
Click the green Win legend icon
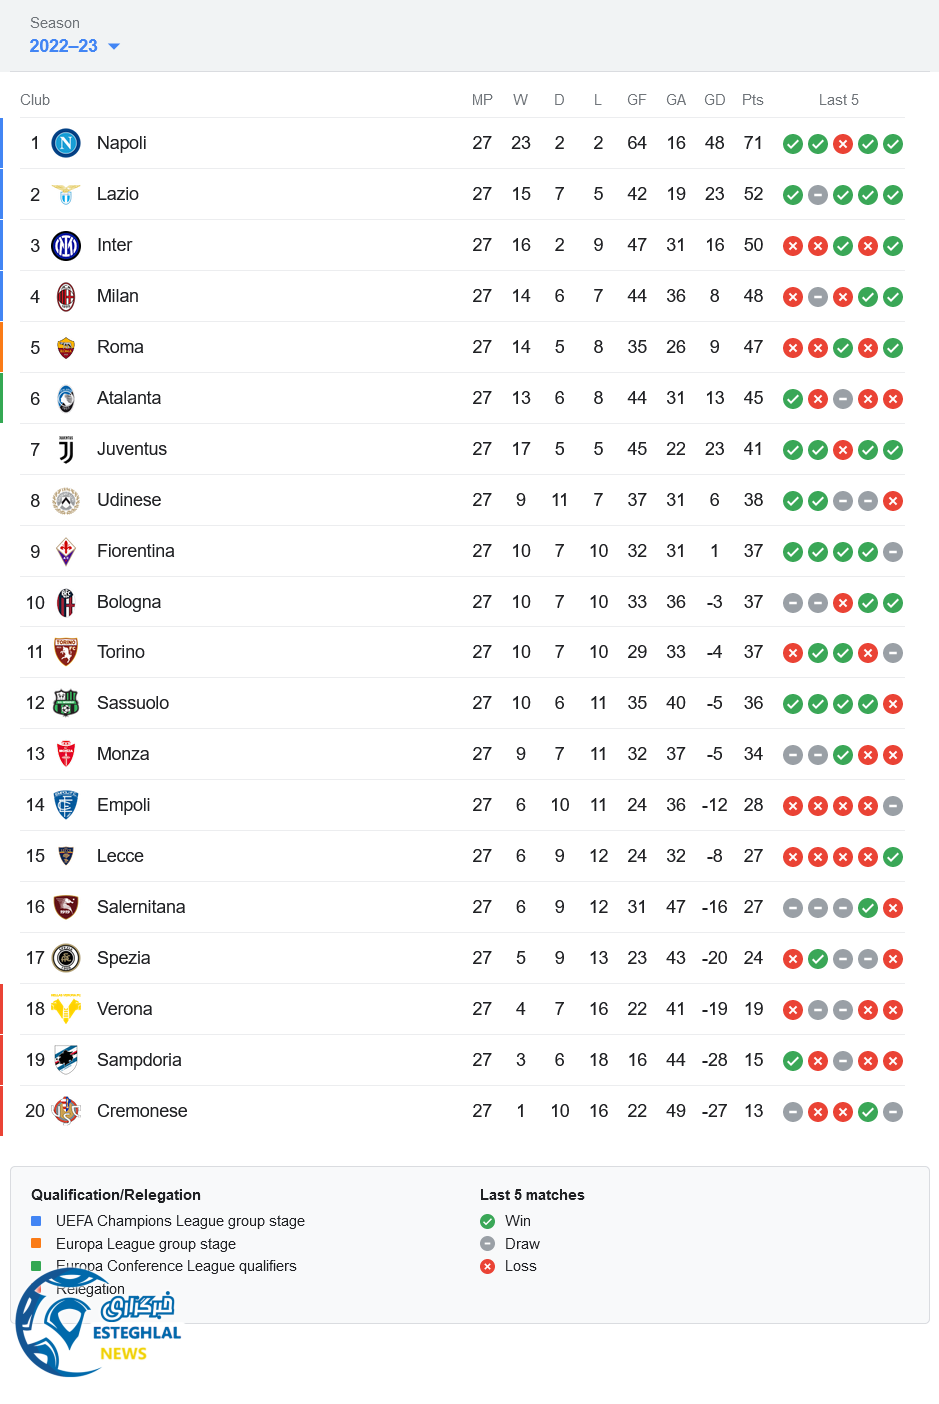click(488, 1221)
